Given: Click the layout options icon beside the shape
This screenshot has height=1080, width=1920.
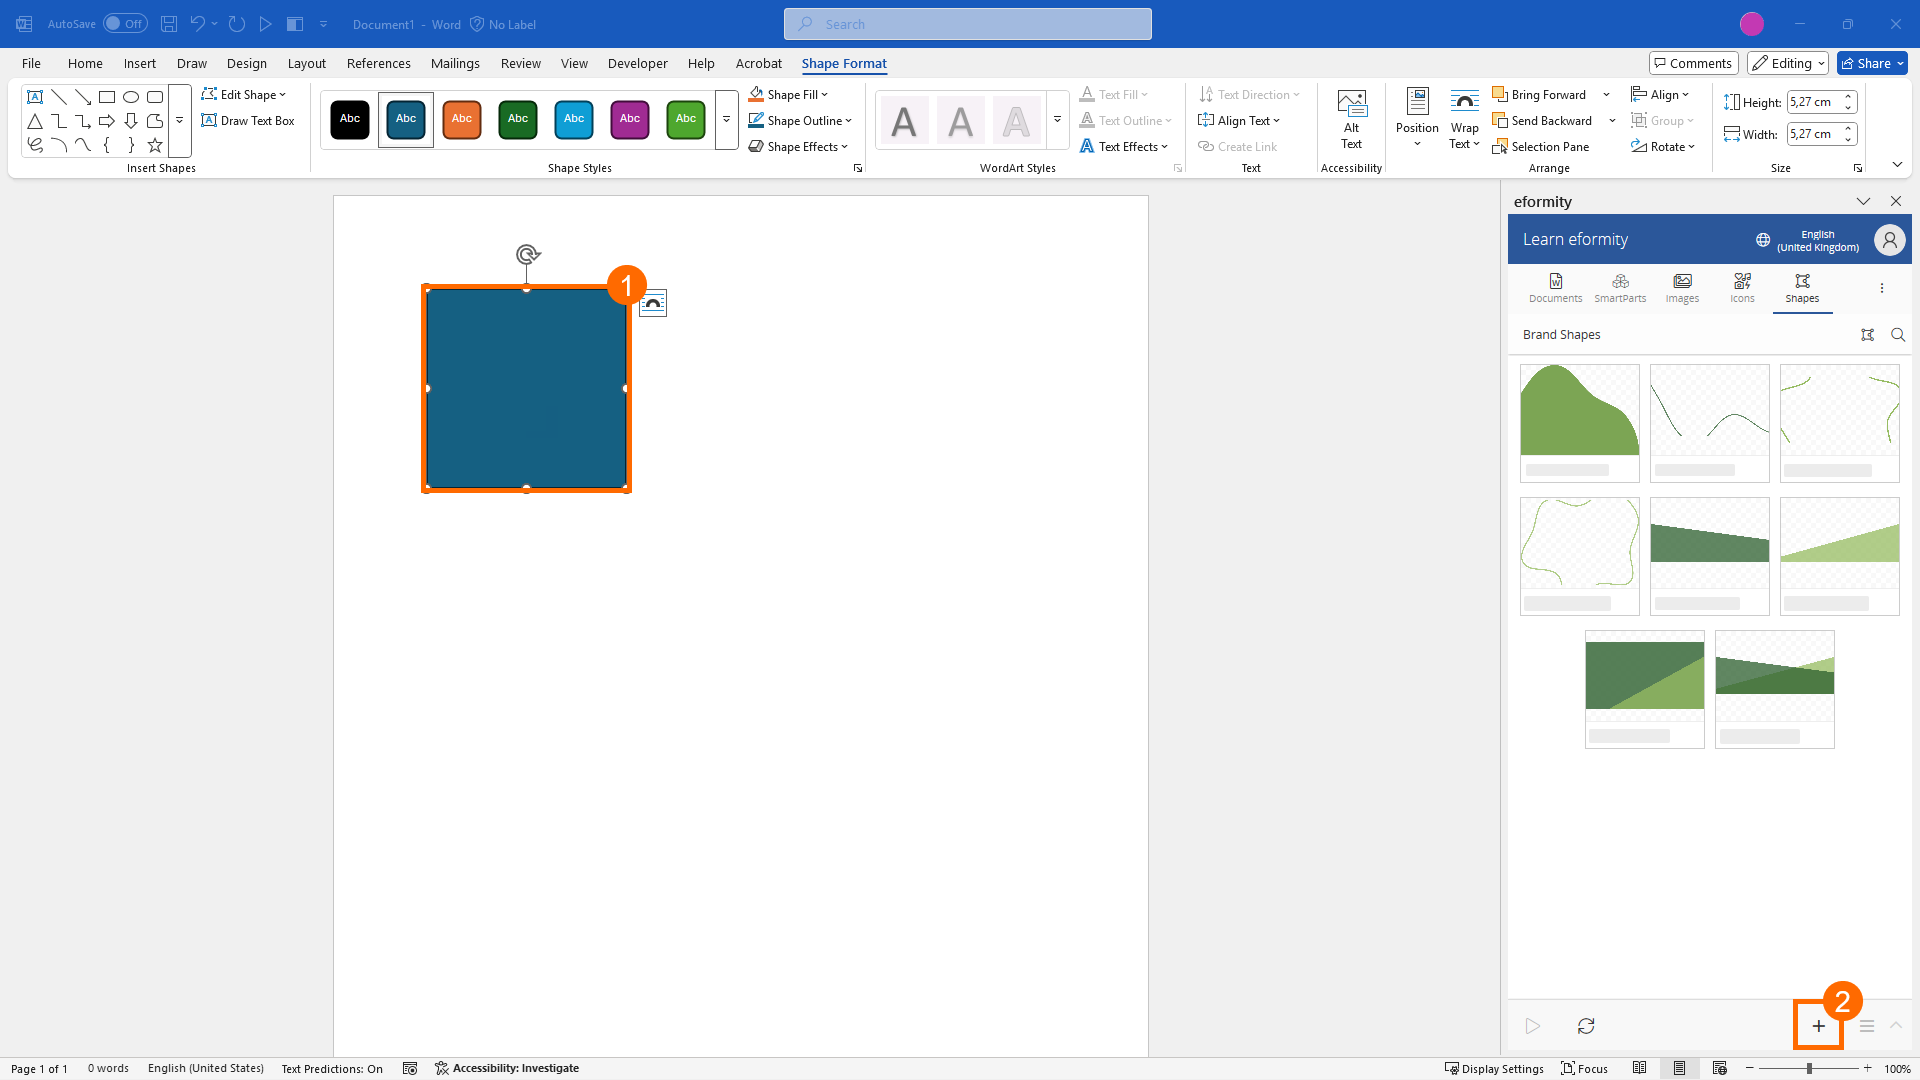Looking at the screenshot, I should (653, 303).
